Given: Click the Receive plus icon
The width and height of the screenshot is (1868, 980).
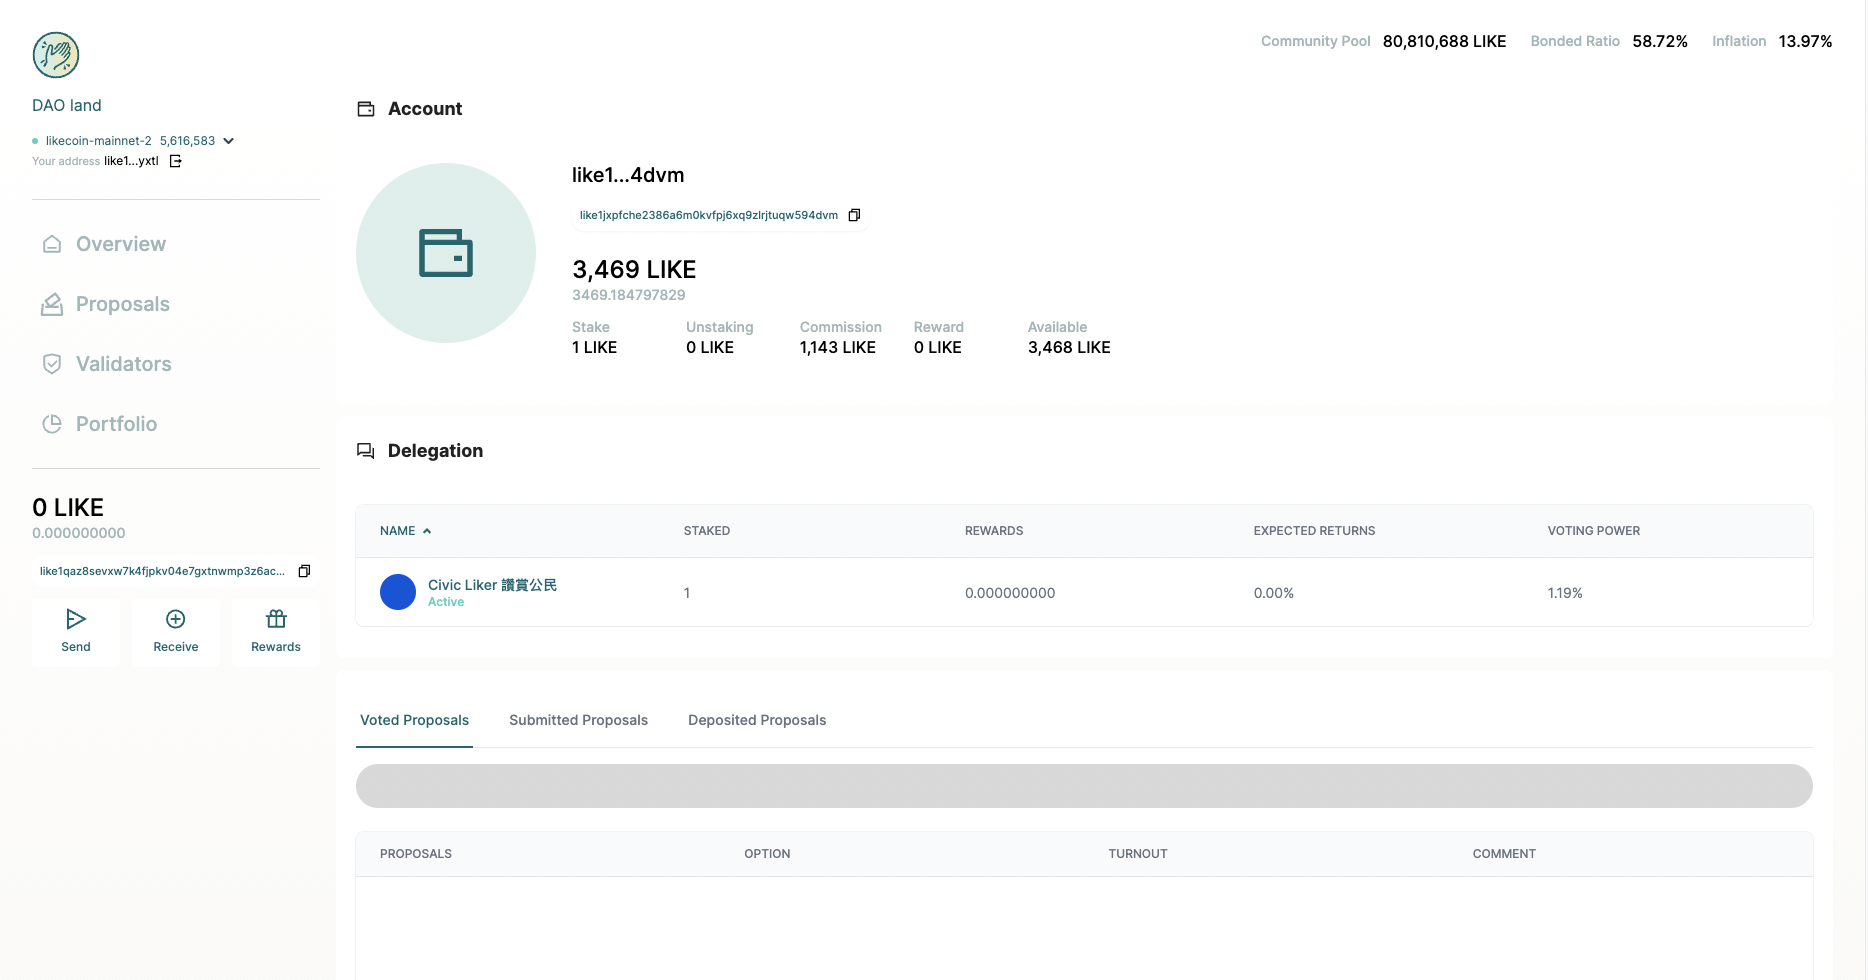Looking at the screenshot, I should coord(176,619).
